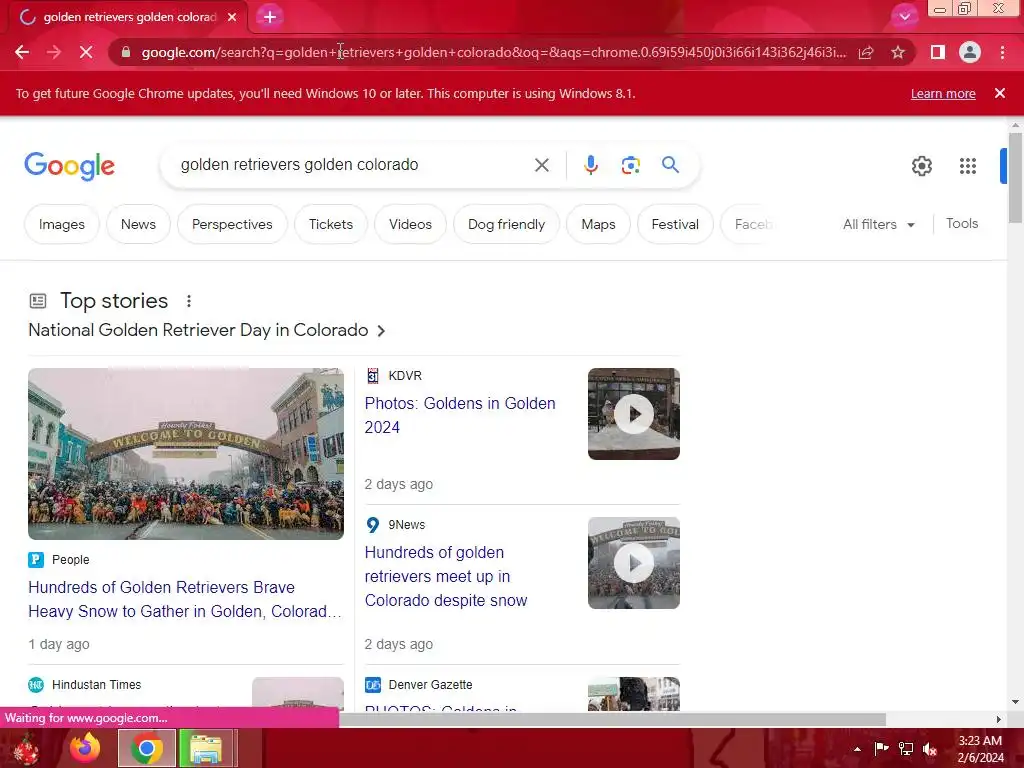
Task: Click the horizontal scrollbar right arrow
Action: (x=998, y=719)
